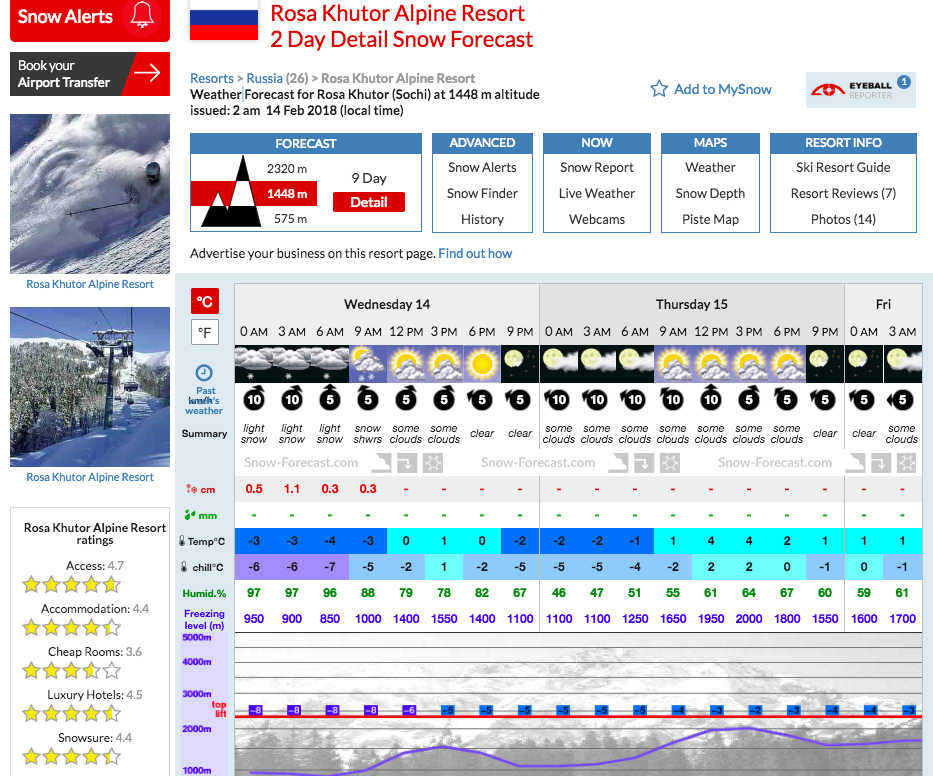Open the Snow Finder menu item
The width and height of the screenshot is (933, 776).
click(482, 193)
